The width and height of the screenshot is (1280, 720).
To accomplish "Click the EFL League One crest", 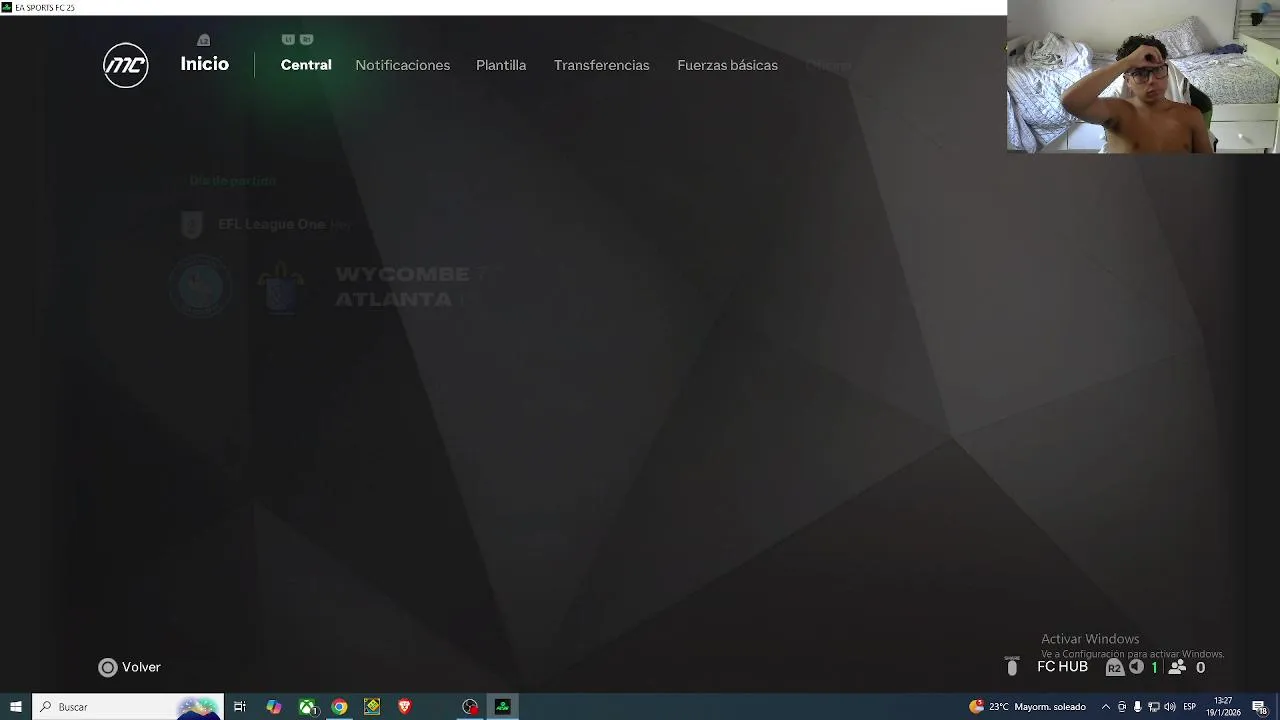I will click(x=192, y=225).
